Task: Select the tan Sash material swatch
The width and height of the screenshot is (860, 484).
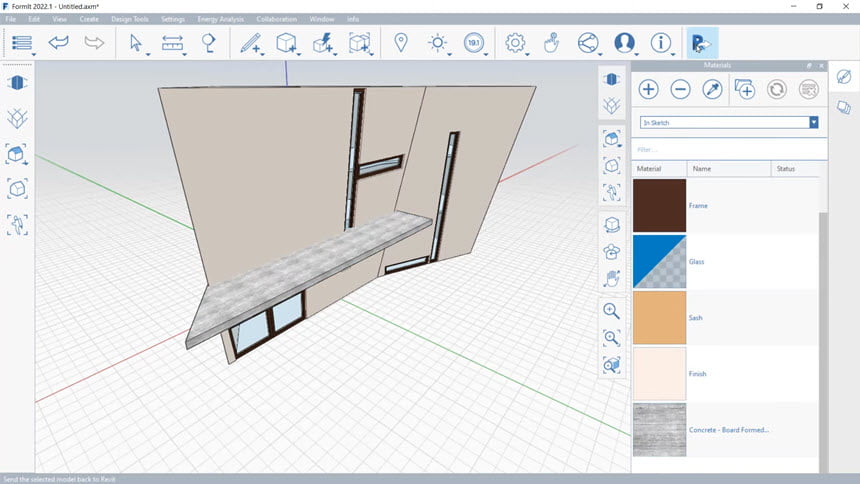Action: point(659,318)
